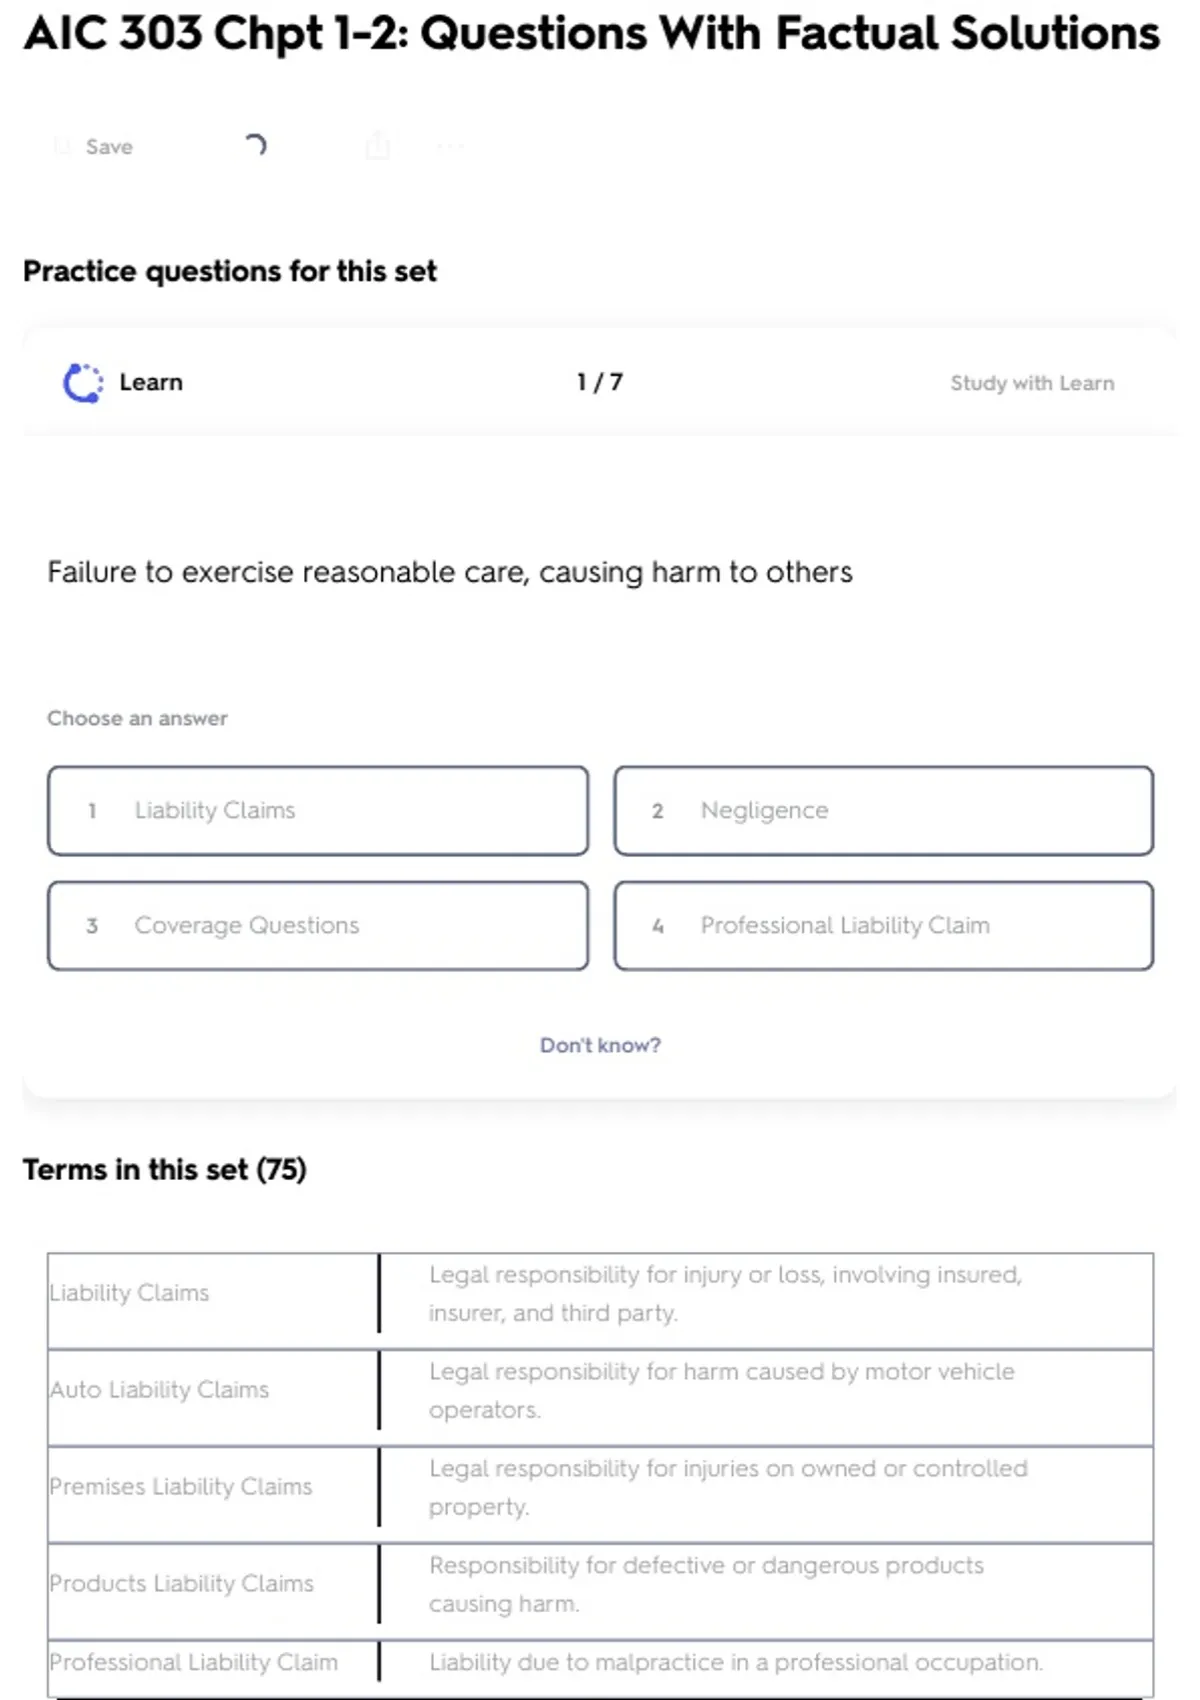Click the Learn mode circular icon
The width and height of the screenshot is (1200, 1700).
click(x=83, y=383)
